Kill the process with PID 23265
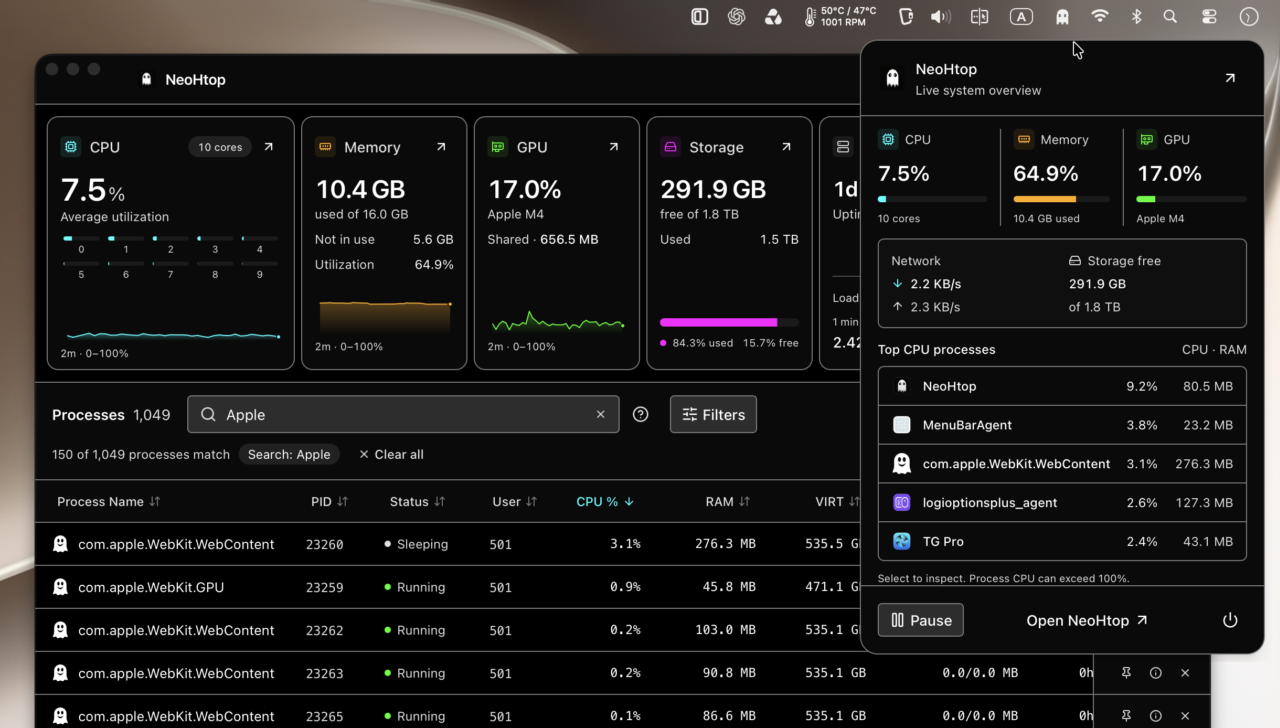Image resolution: width=1280 pixels, height=728 pixels. [x=1185, y=716]
